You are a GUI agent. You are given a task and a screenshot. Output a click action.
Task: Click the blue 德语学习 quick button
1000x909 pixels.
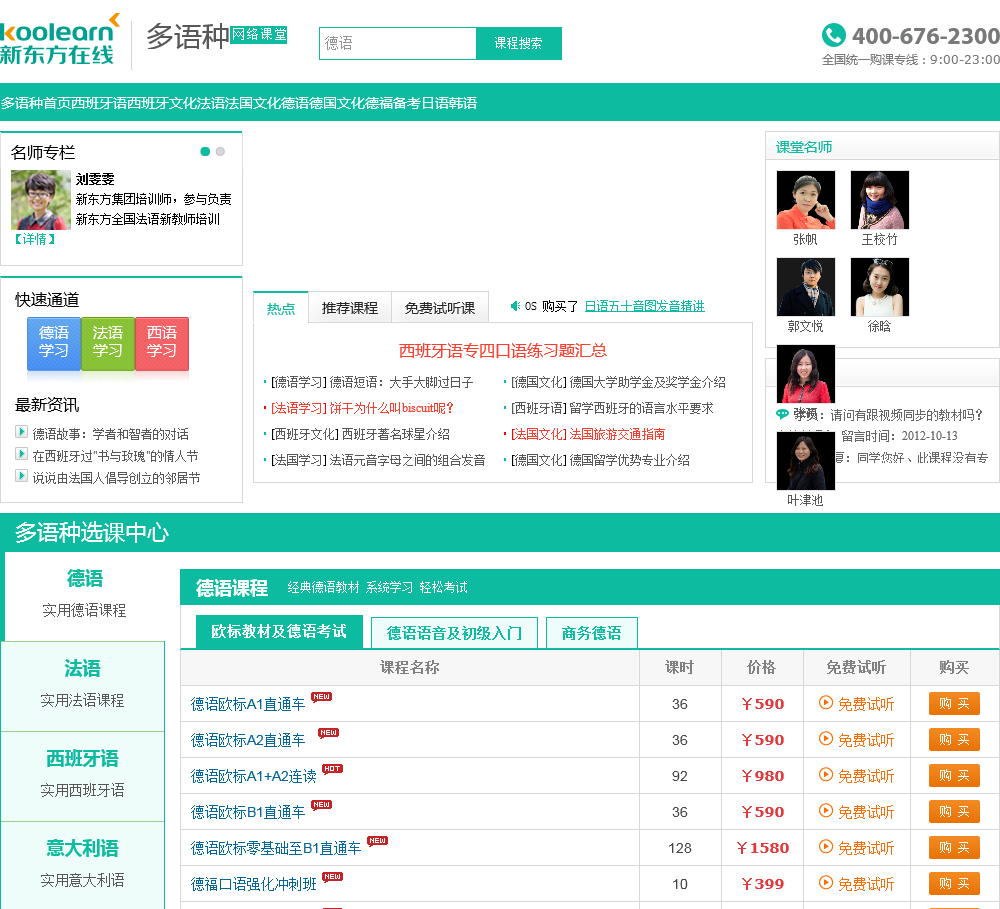pos(54,343)
